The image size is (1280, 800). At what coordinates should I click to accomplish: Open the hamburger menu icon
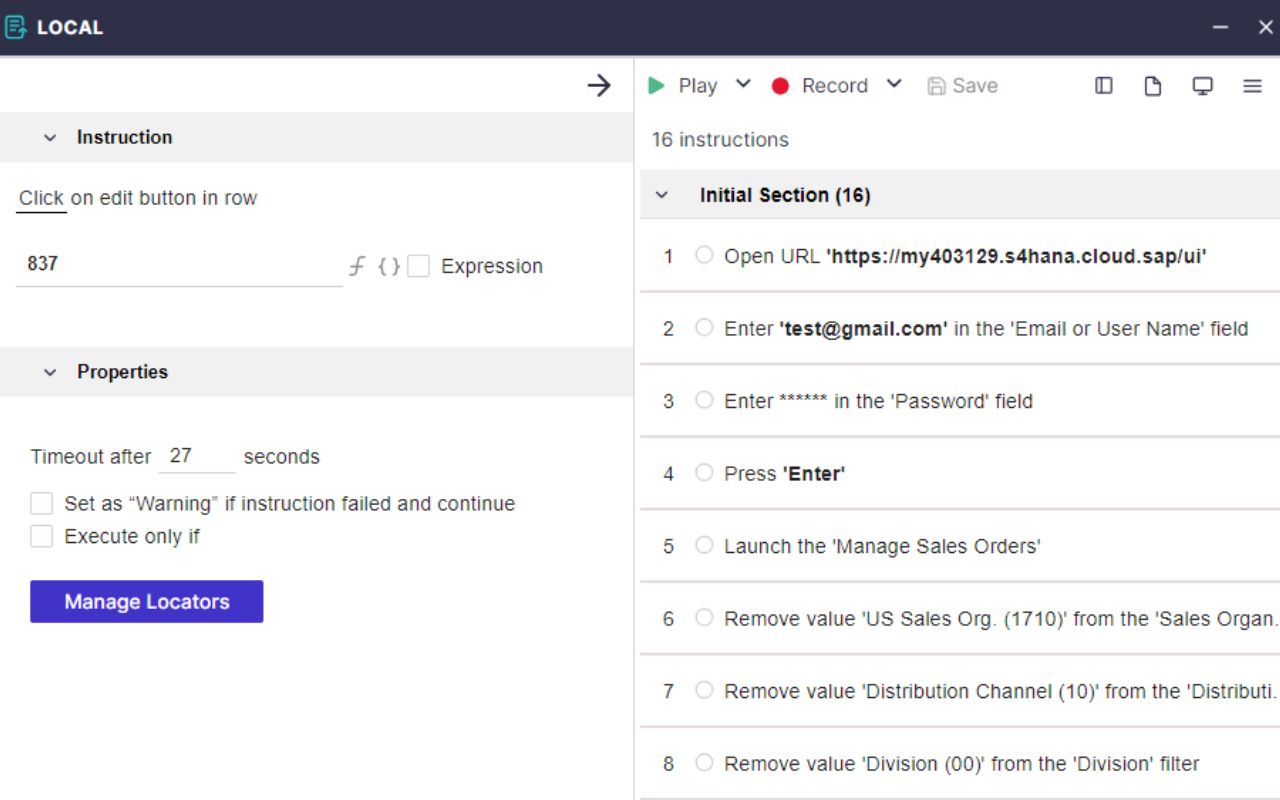[x=1252, y=85]
